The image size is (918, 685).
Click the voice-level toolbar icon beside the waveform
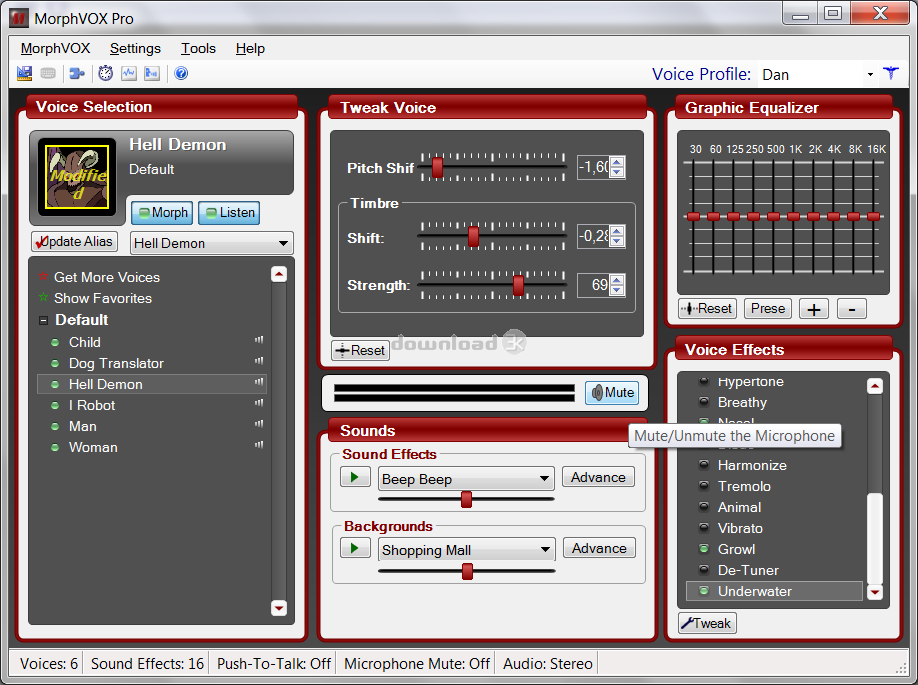pos(152,73)
